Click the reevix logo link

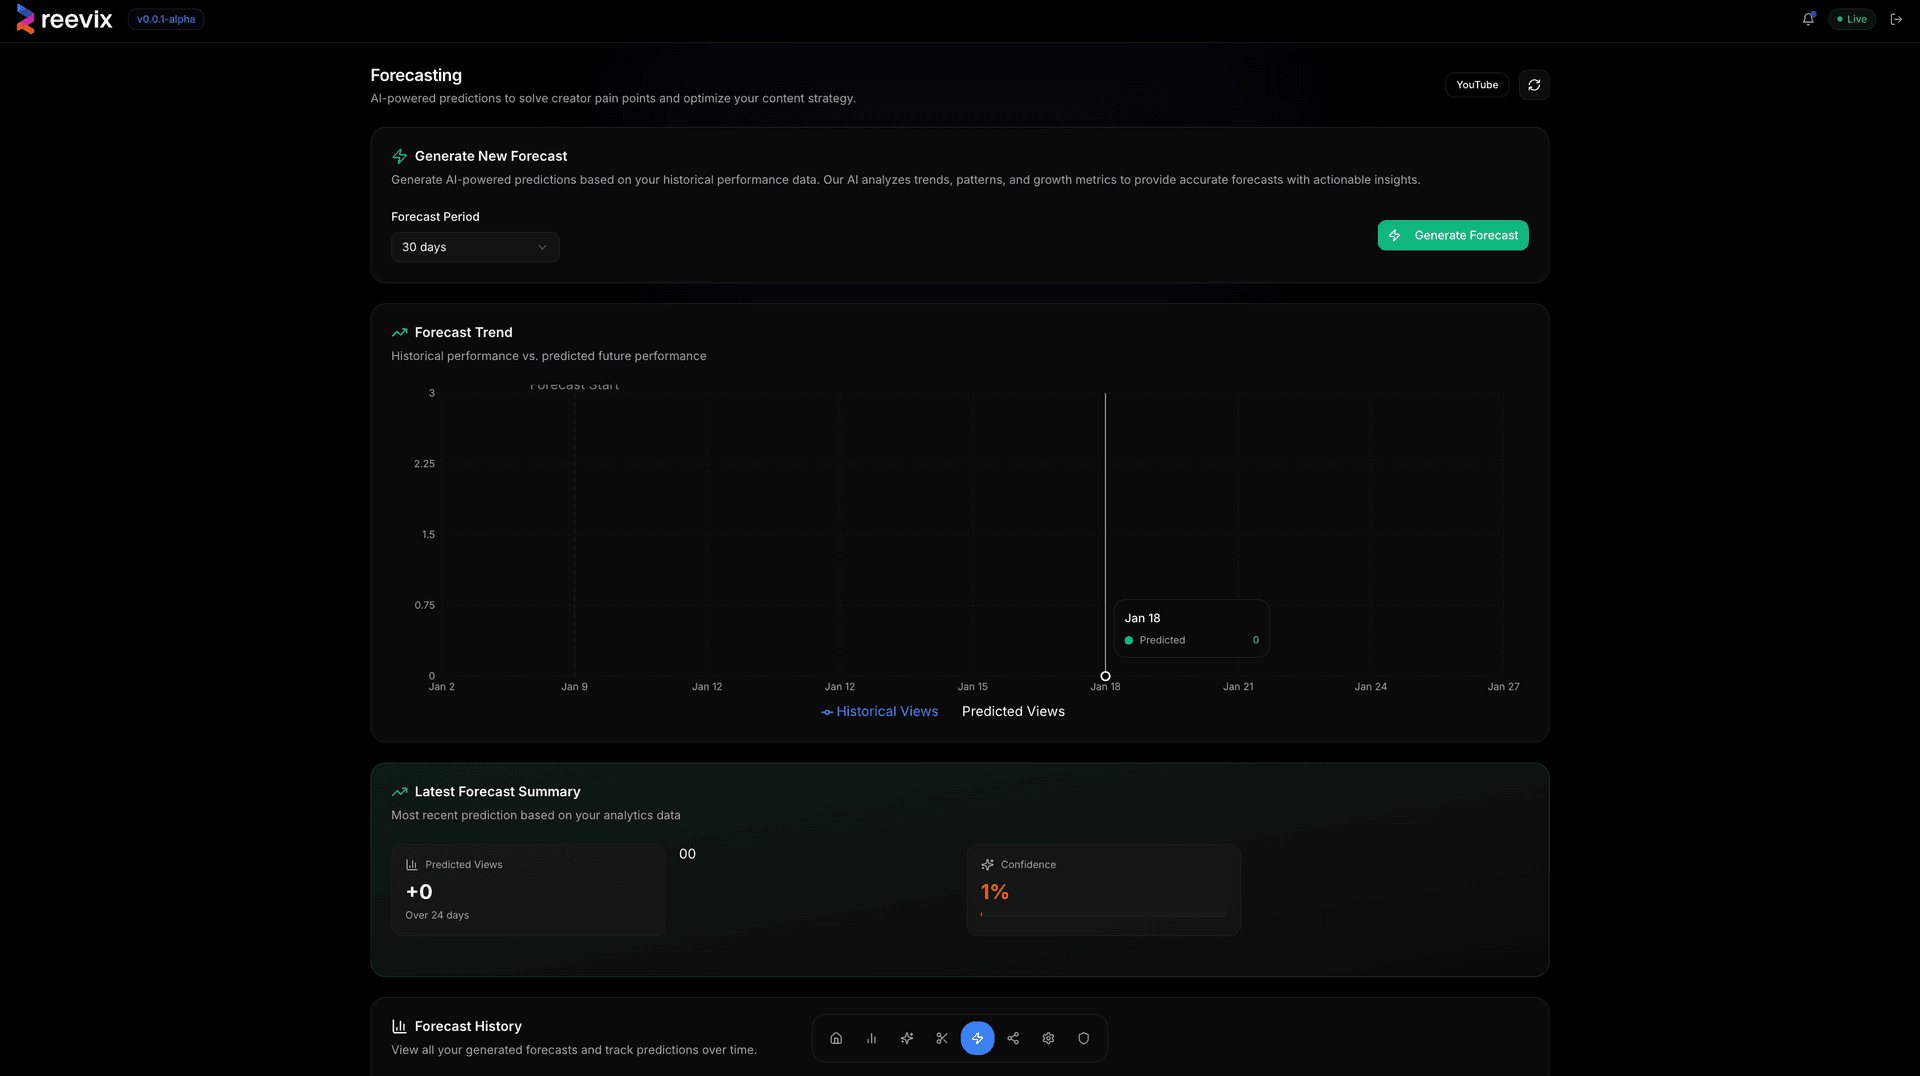[63, 19]
